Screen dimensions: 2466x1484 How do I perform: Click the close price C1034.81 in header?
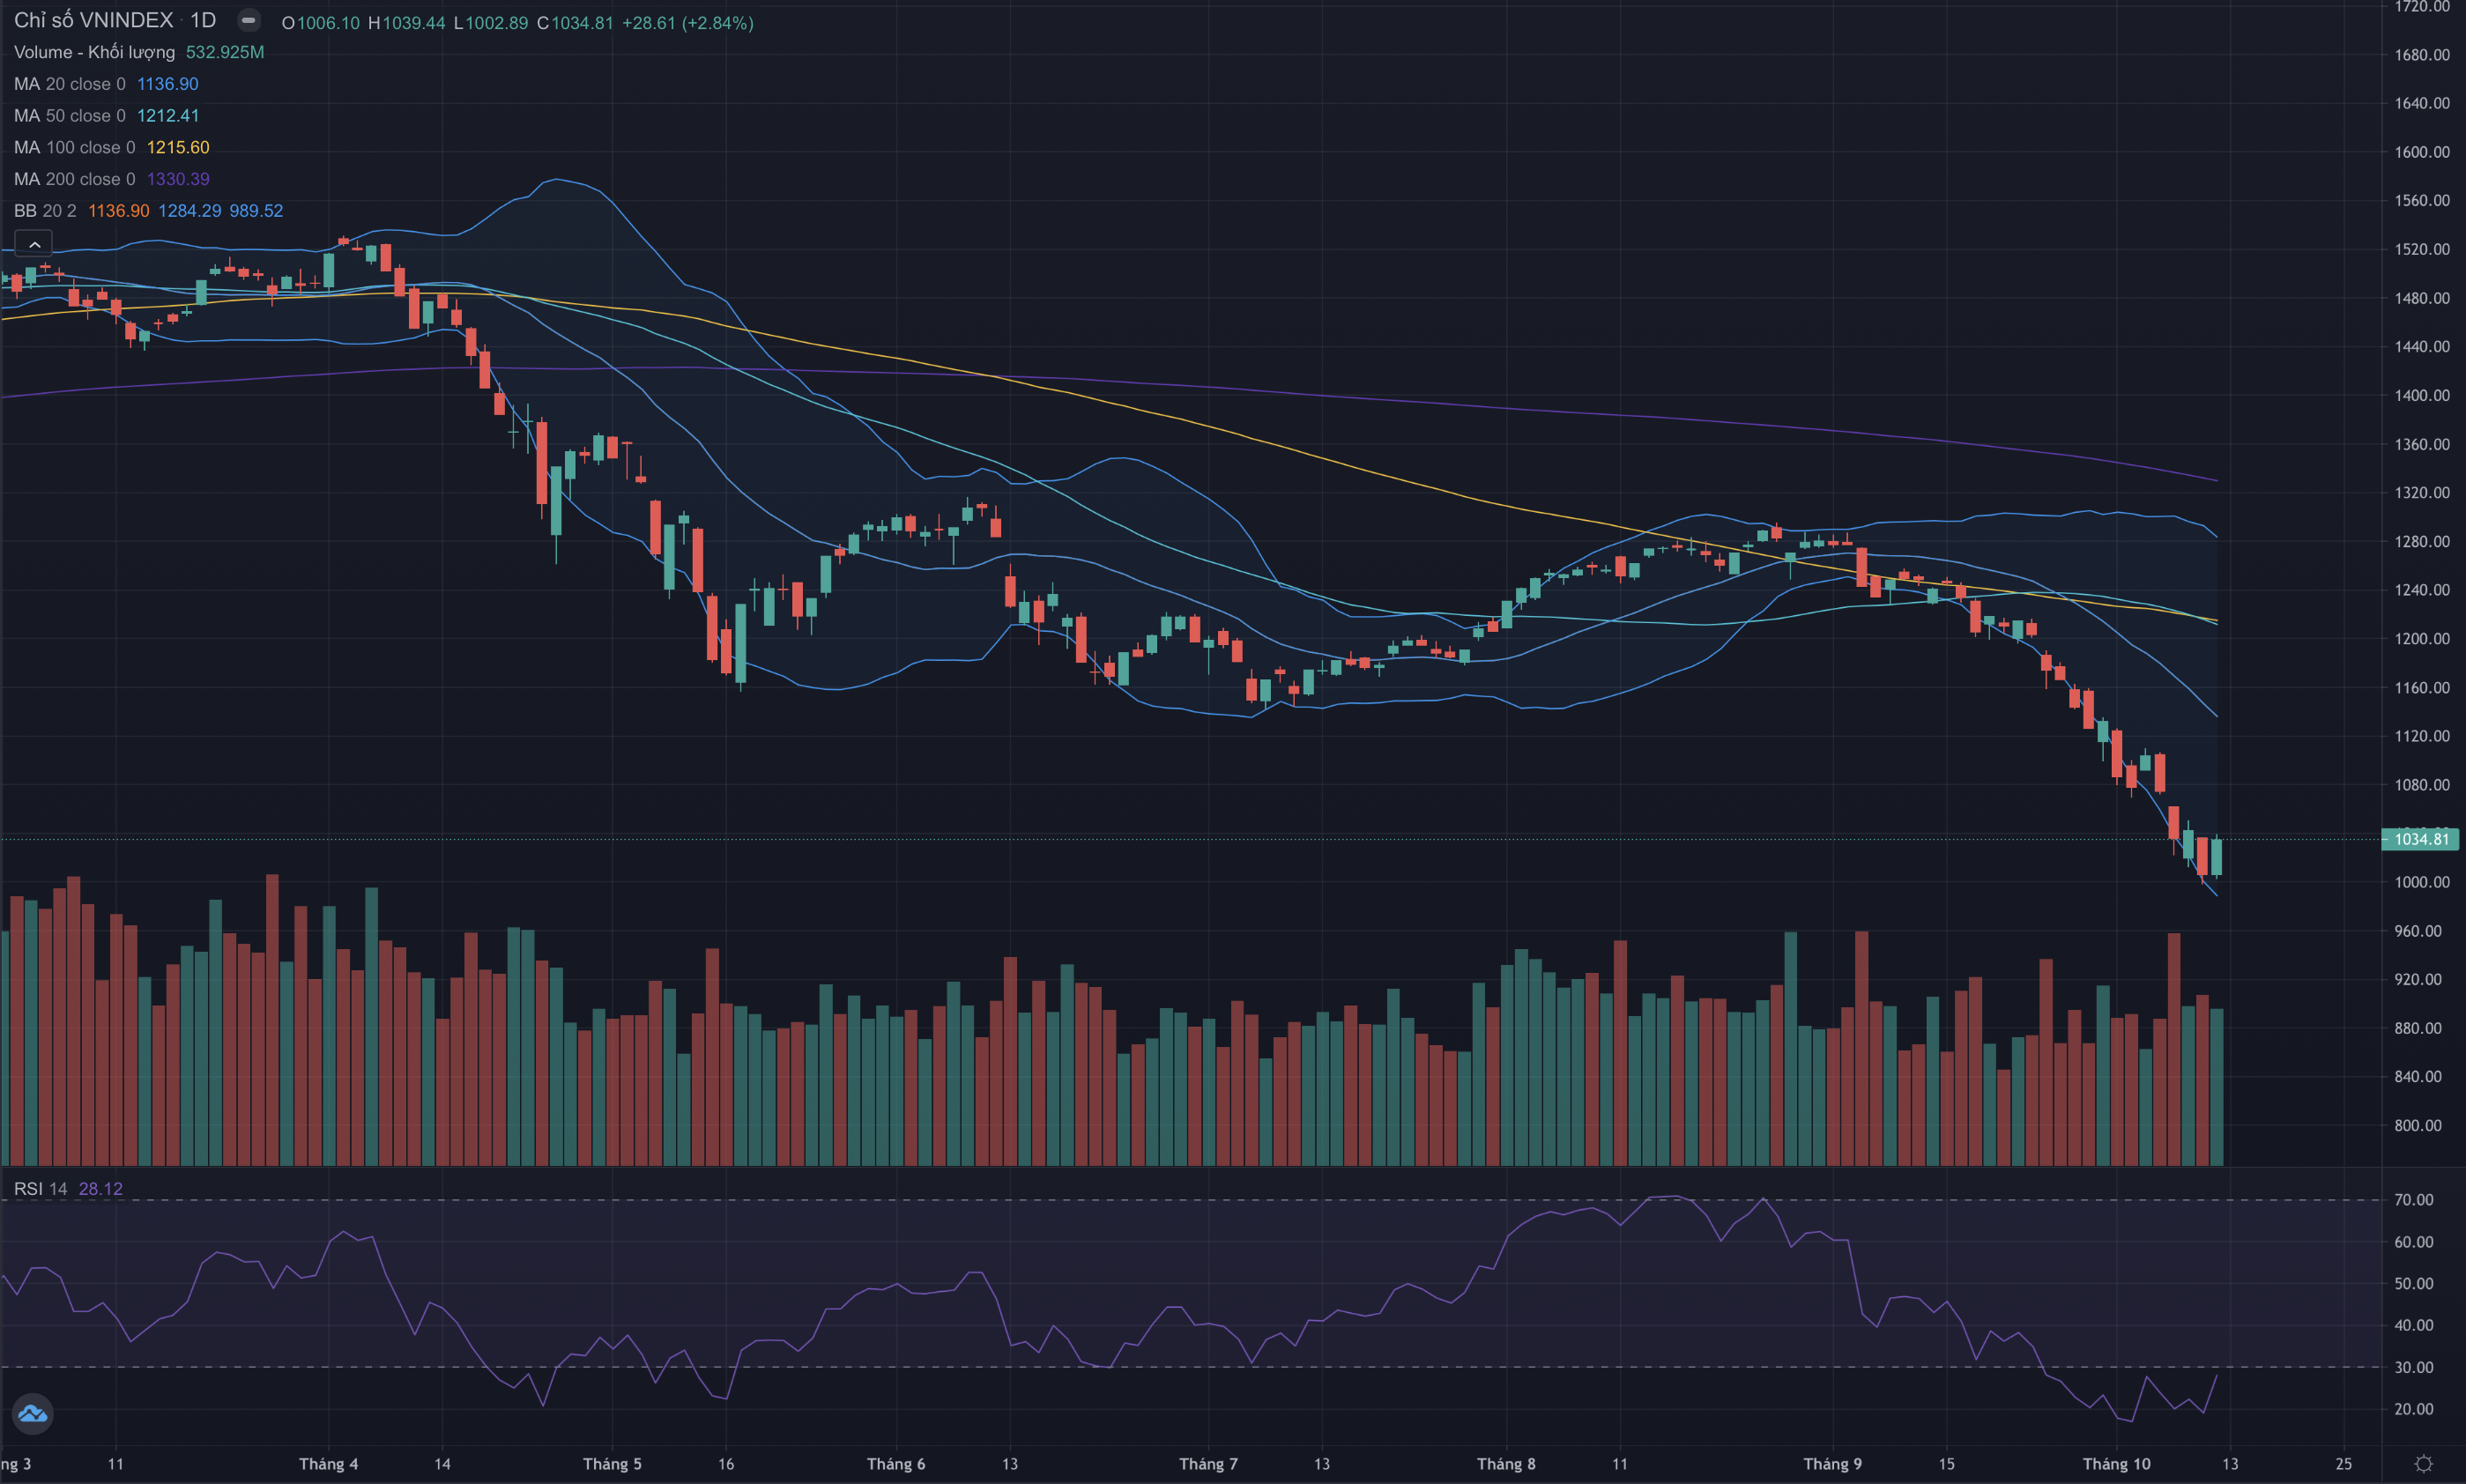(575, 23)
